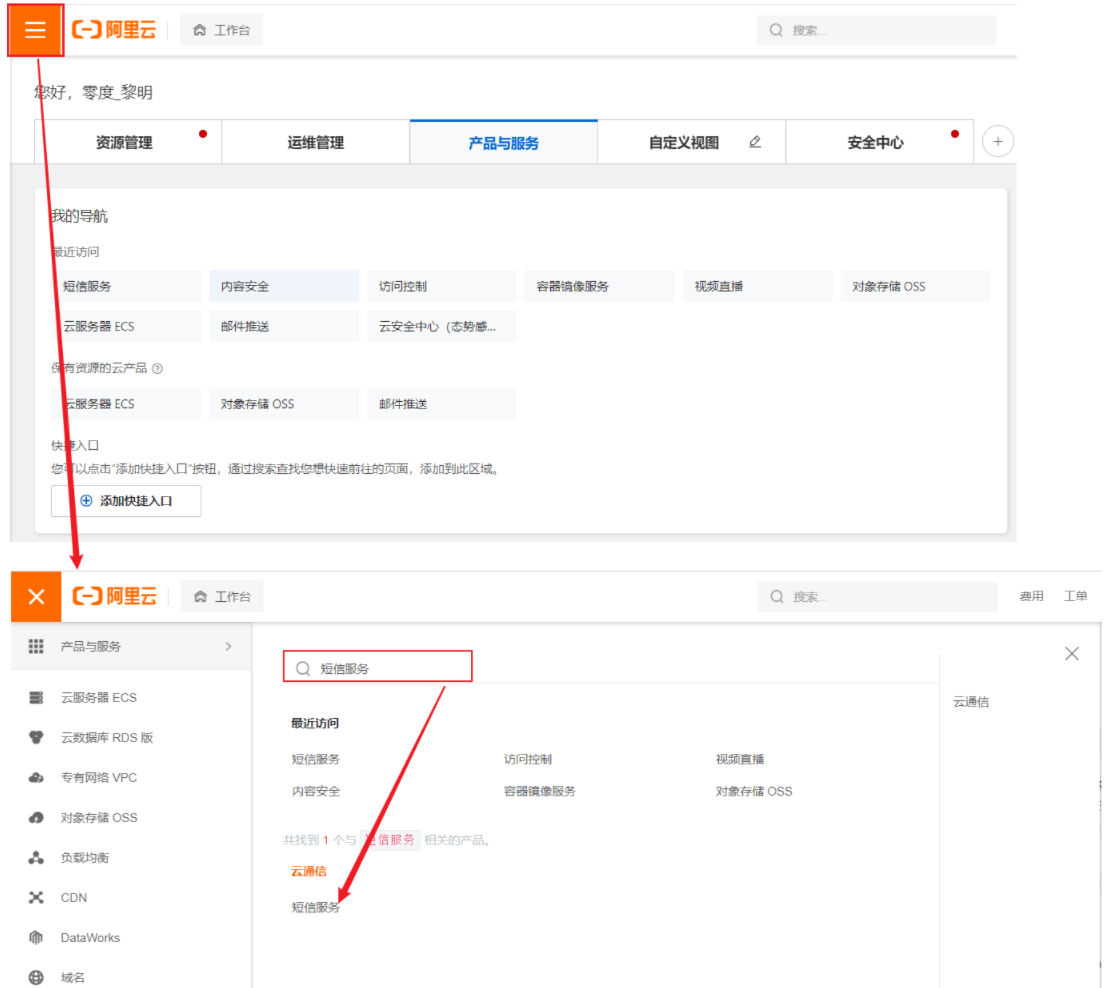
Task: Switch to the 运维管理 tab
Action: pos(315,142)
